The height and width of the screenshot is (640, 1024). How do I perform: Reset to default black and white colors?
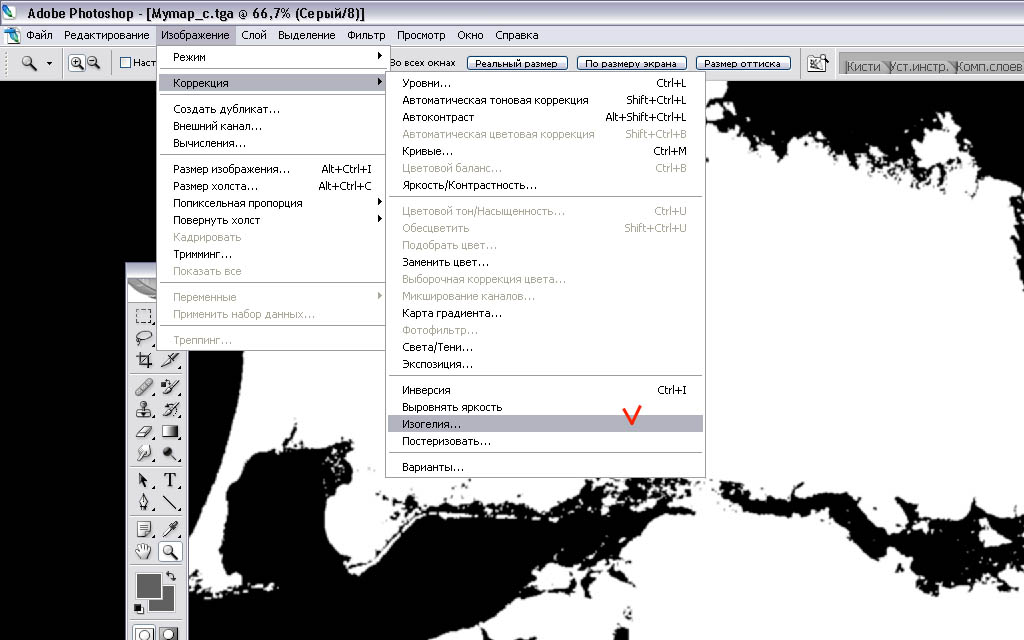click(139, 609)
